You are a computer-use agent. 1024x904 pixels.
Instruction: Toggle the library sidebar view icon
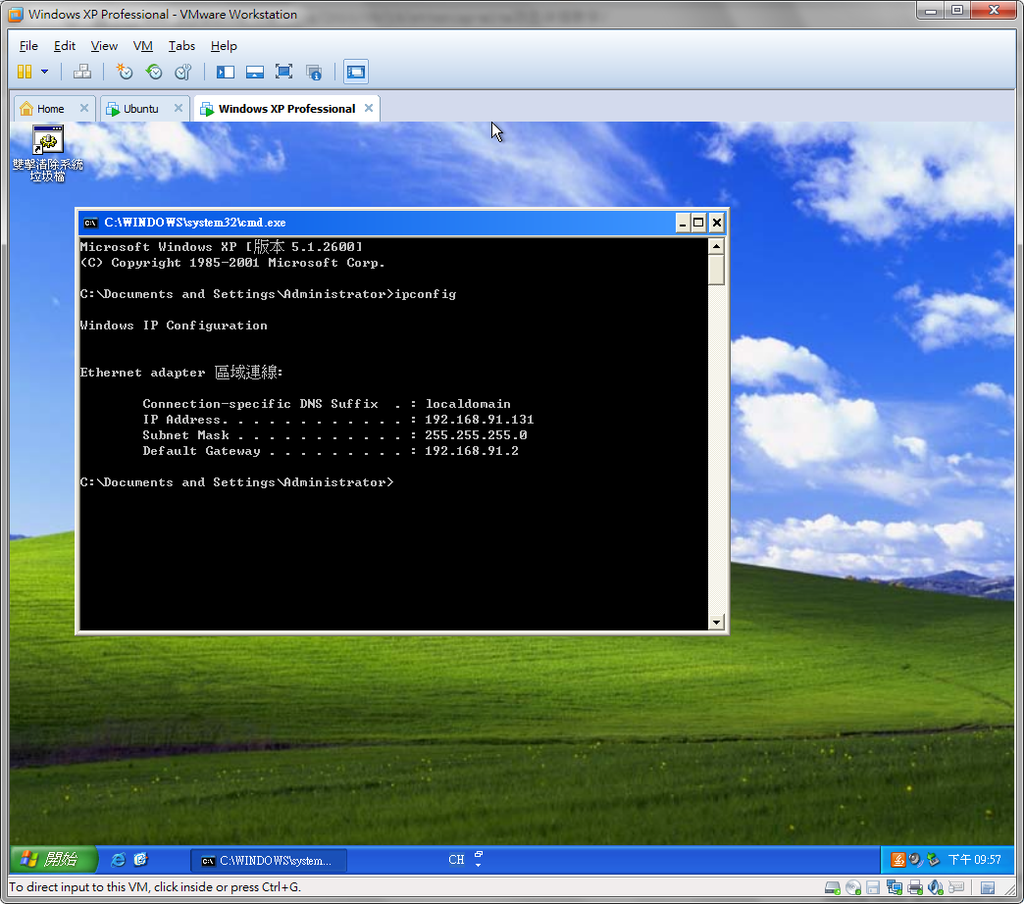pos(225,72)
